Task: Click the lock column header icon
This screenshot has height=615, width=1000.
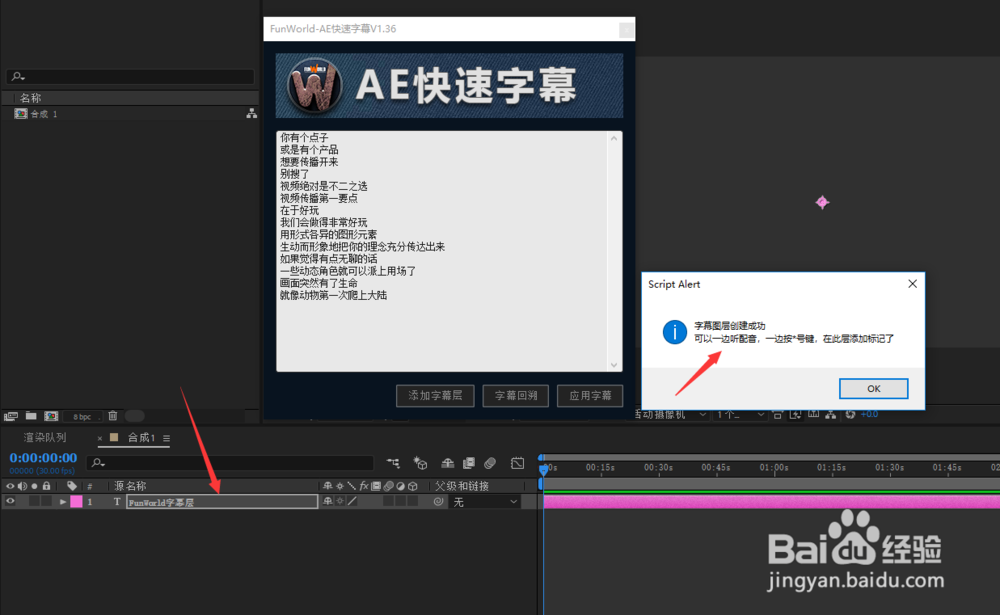Action: 46,486
